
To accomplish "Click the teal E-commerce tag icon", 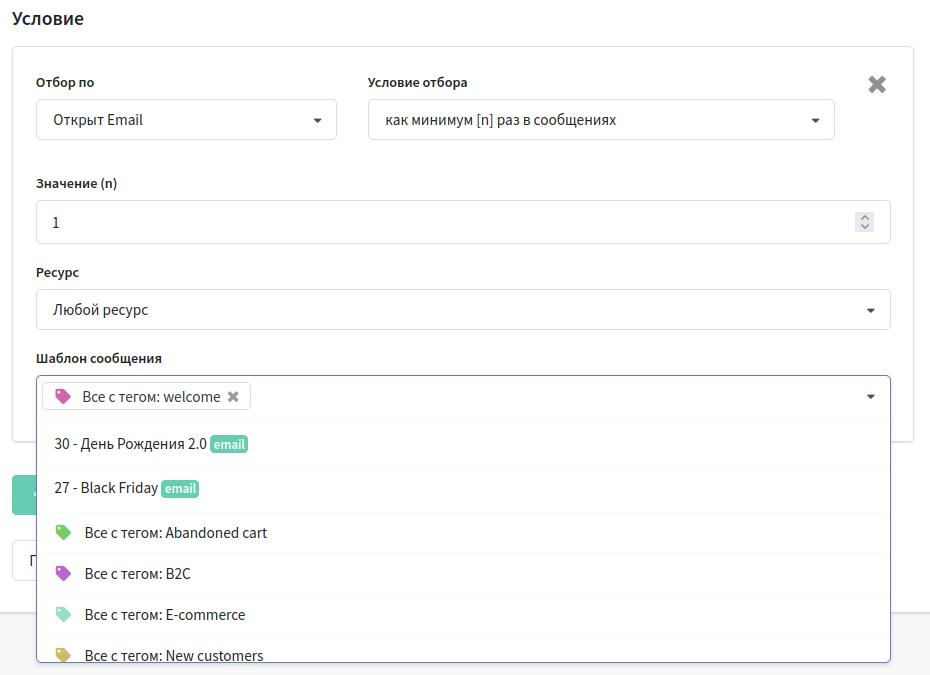I will click(x=63, y=614).
